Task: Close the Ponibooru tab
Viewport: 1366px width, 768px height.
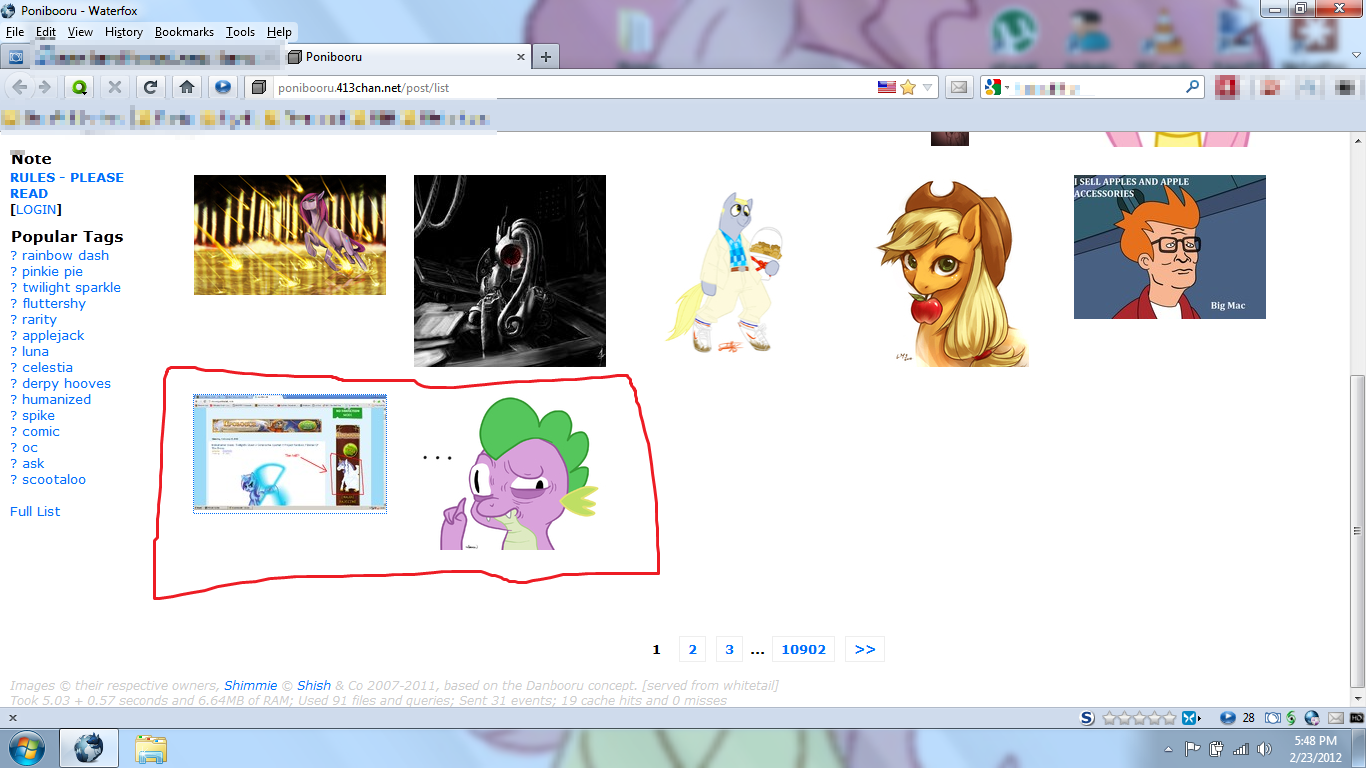Action: pos(520,57)
